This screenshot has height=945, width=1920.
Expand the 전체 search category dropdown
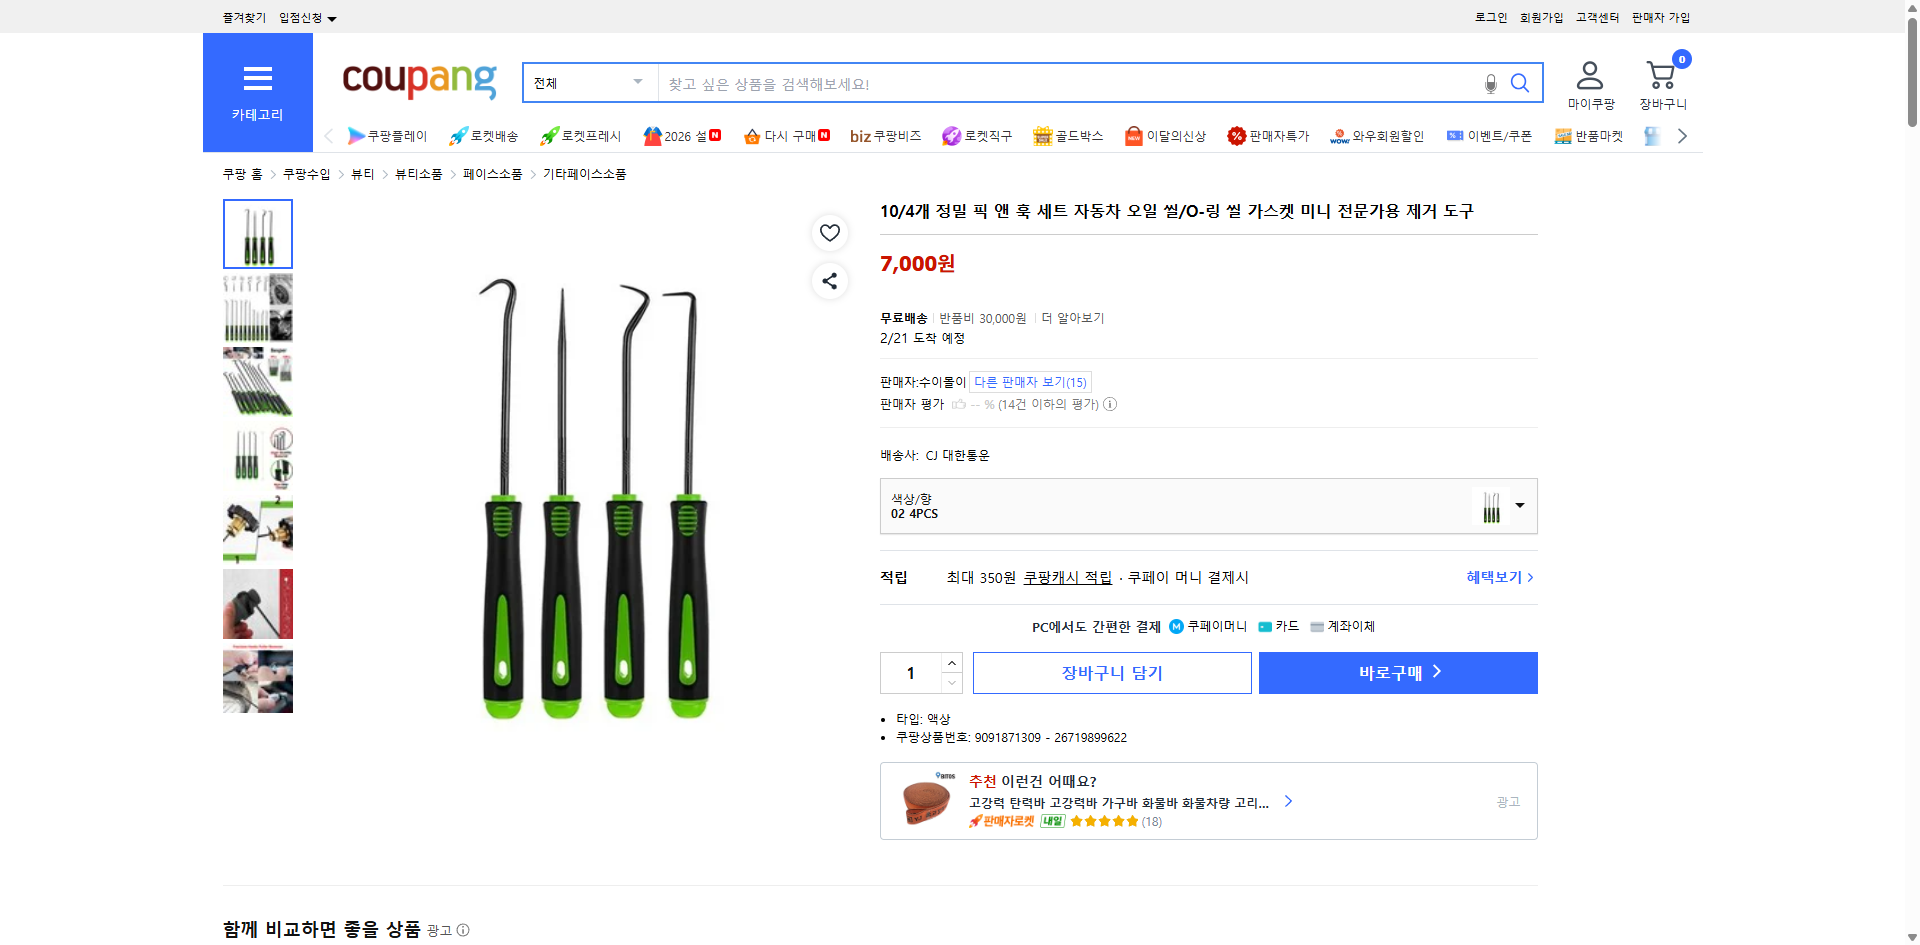[x=588, y=82]
